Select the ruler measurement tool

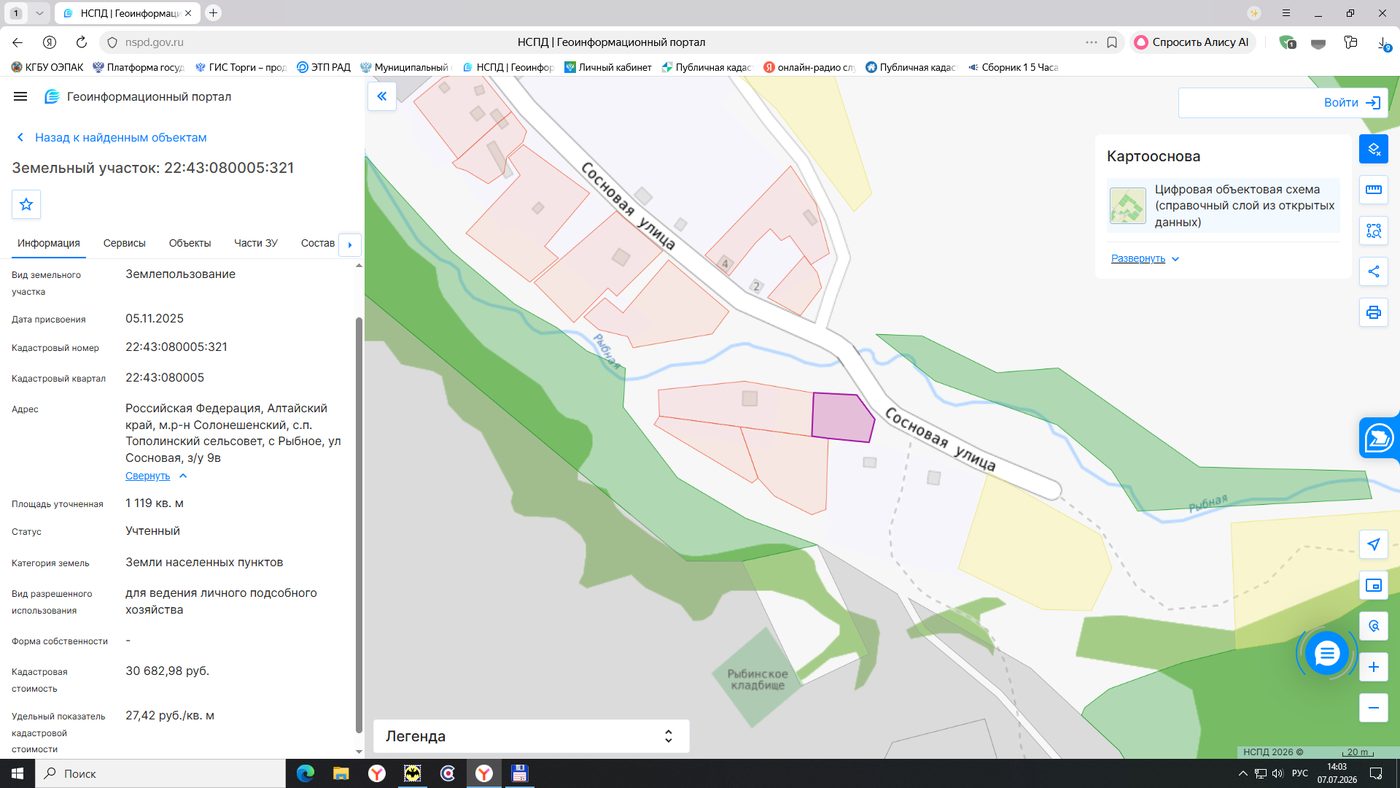coord(1373,190)
